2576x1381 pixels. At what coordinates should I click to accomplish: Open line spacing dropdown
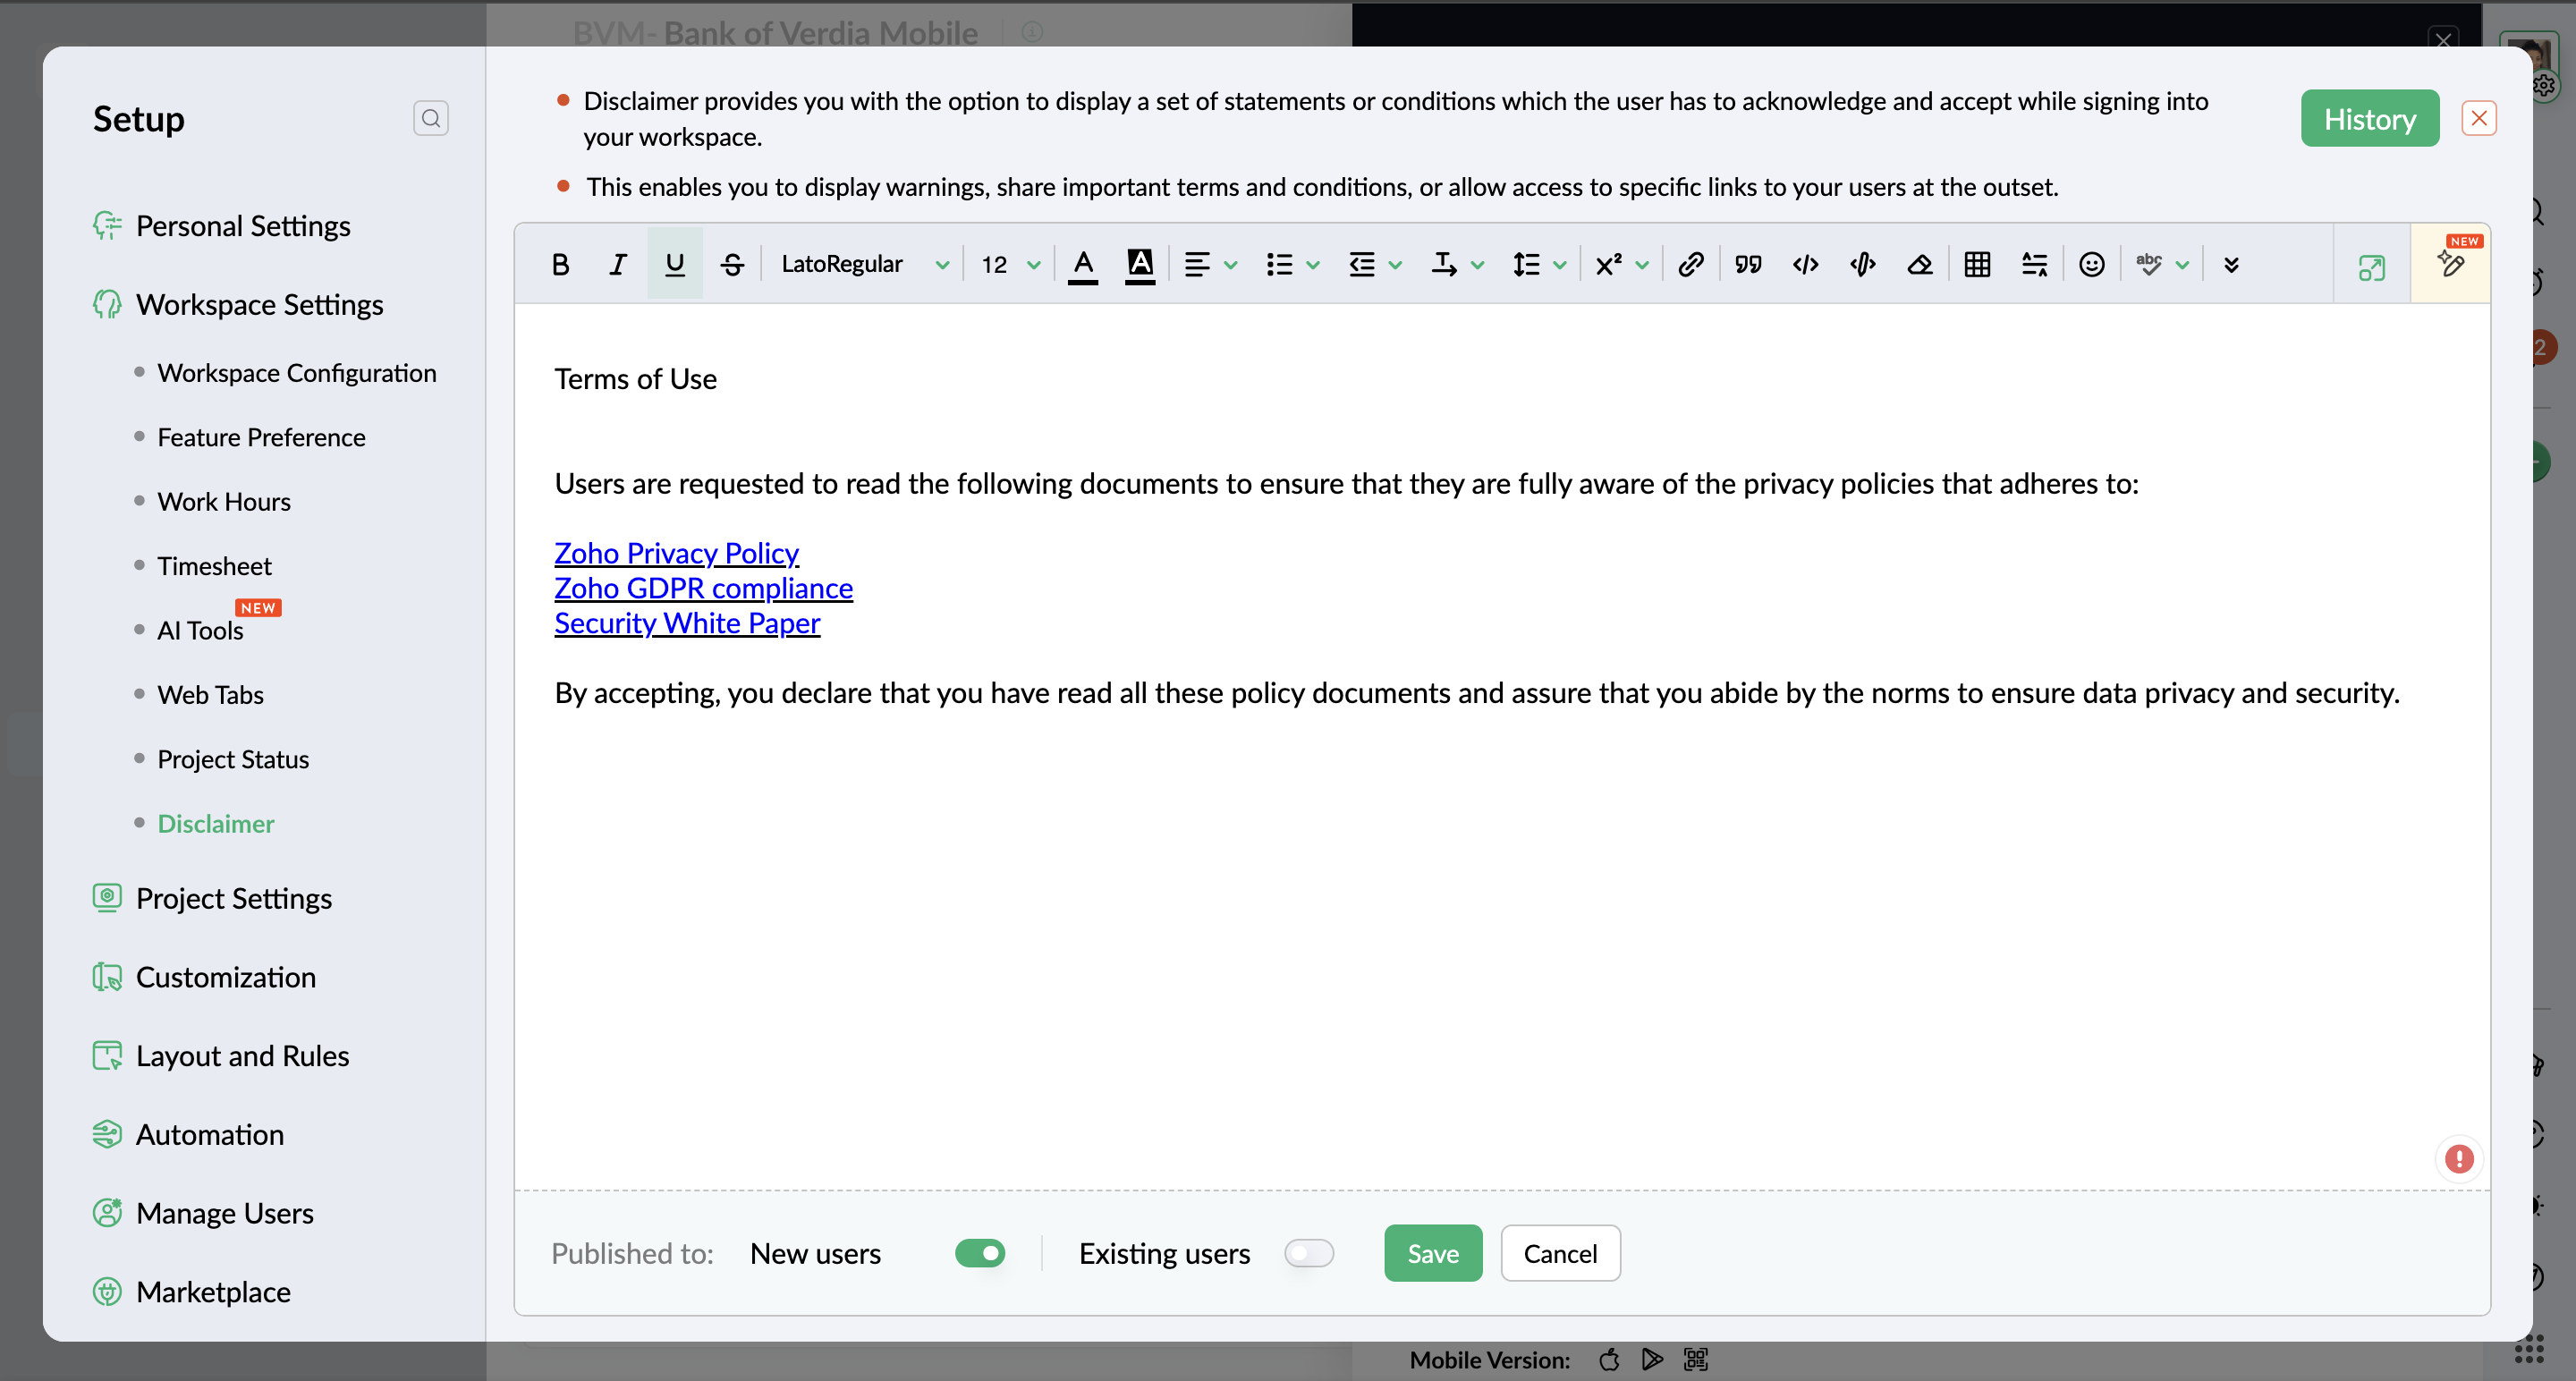(x=1539, y=264)
